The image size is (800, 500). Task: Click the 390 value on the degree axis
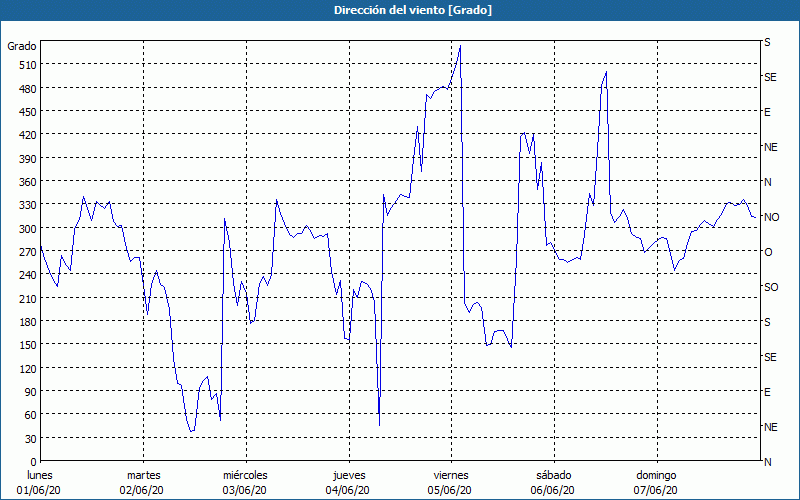28,159
